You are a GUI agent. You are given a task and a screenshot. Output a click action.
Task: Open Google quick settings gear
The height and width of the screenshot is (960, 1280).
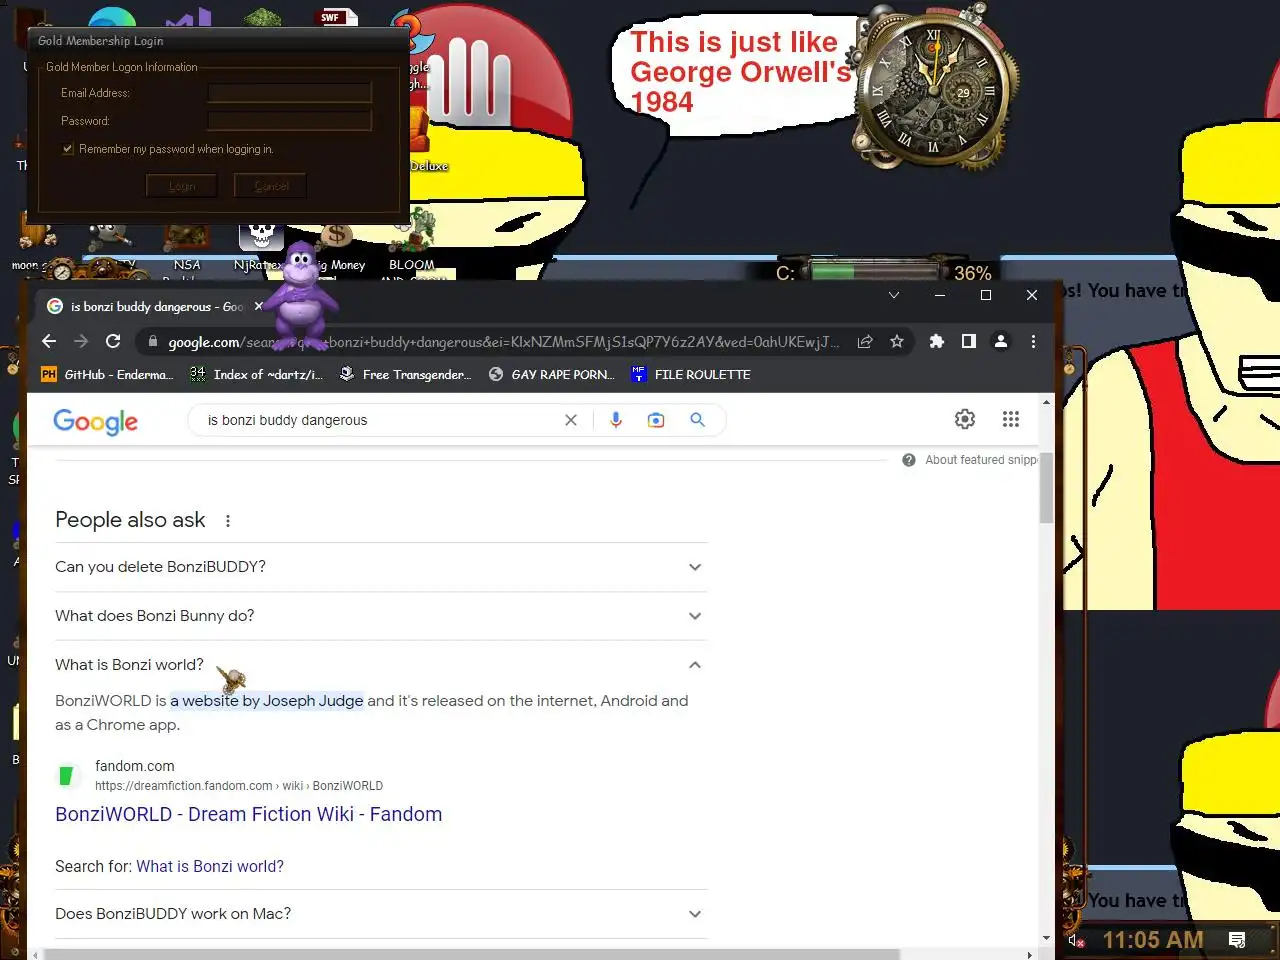click(965, 419)
